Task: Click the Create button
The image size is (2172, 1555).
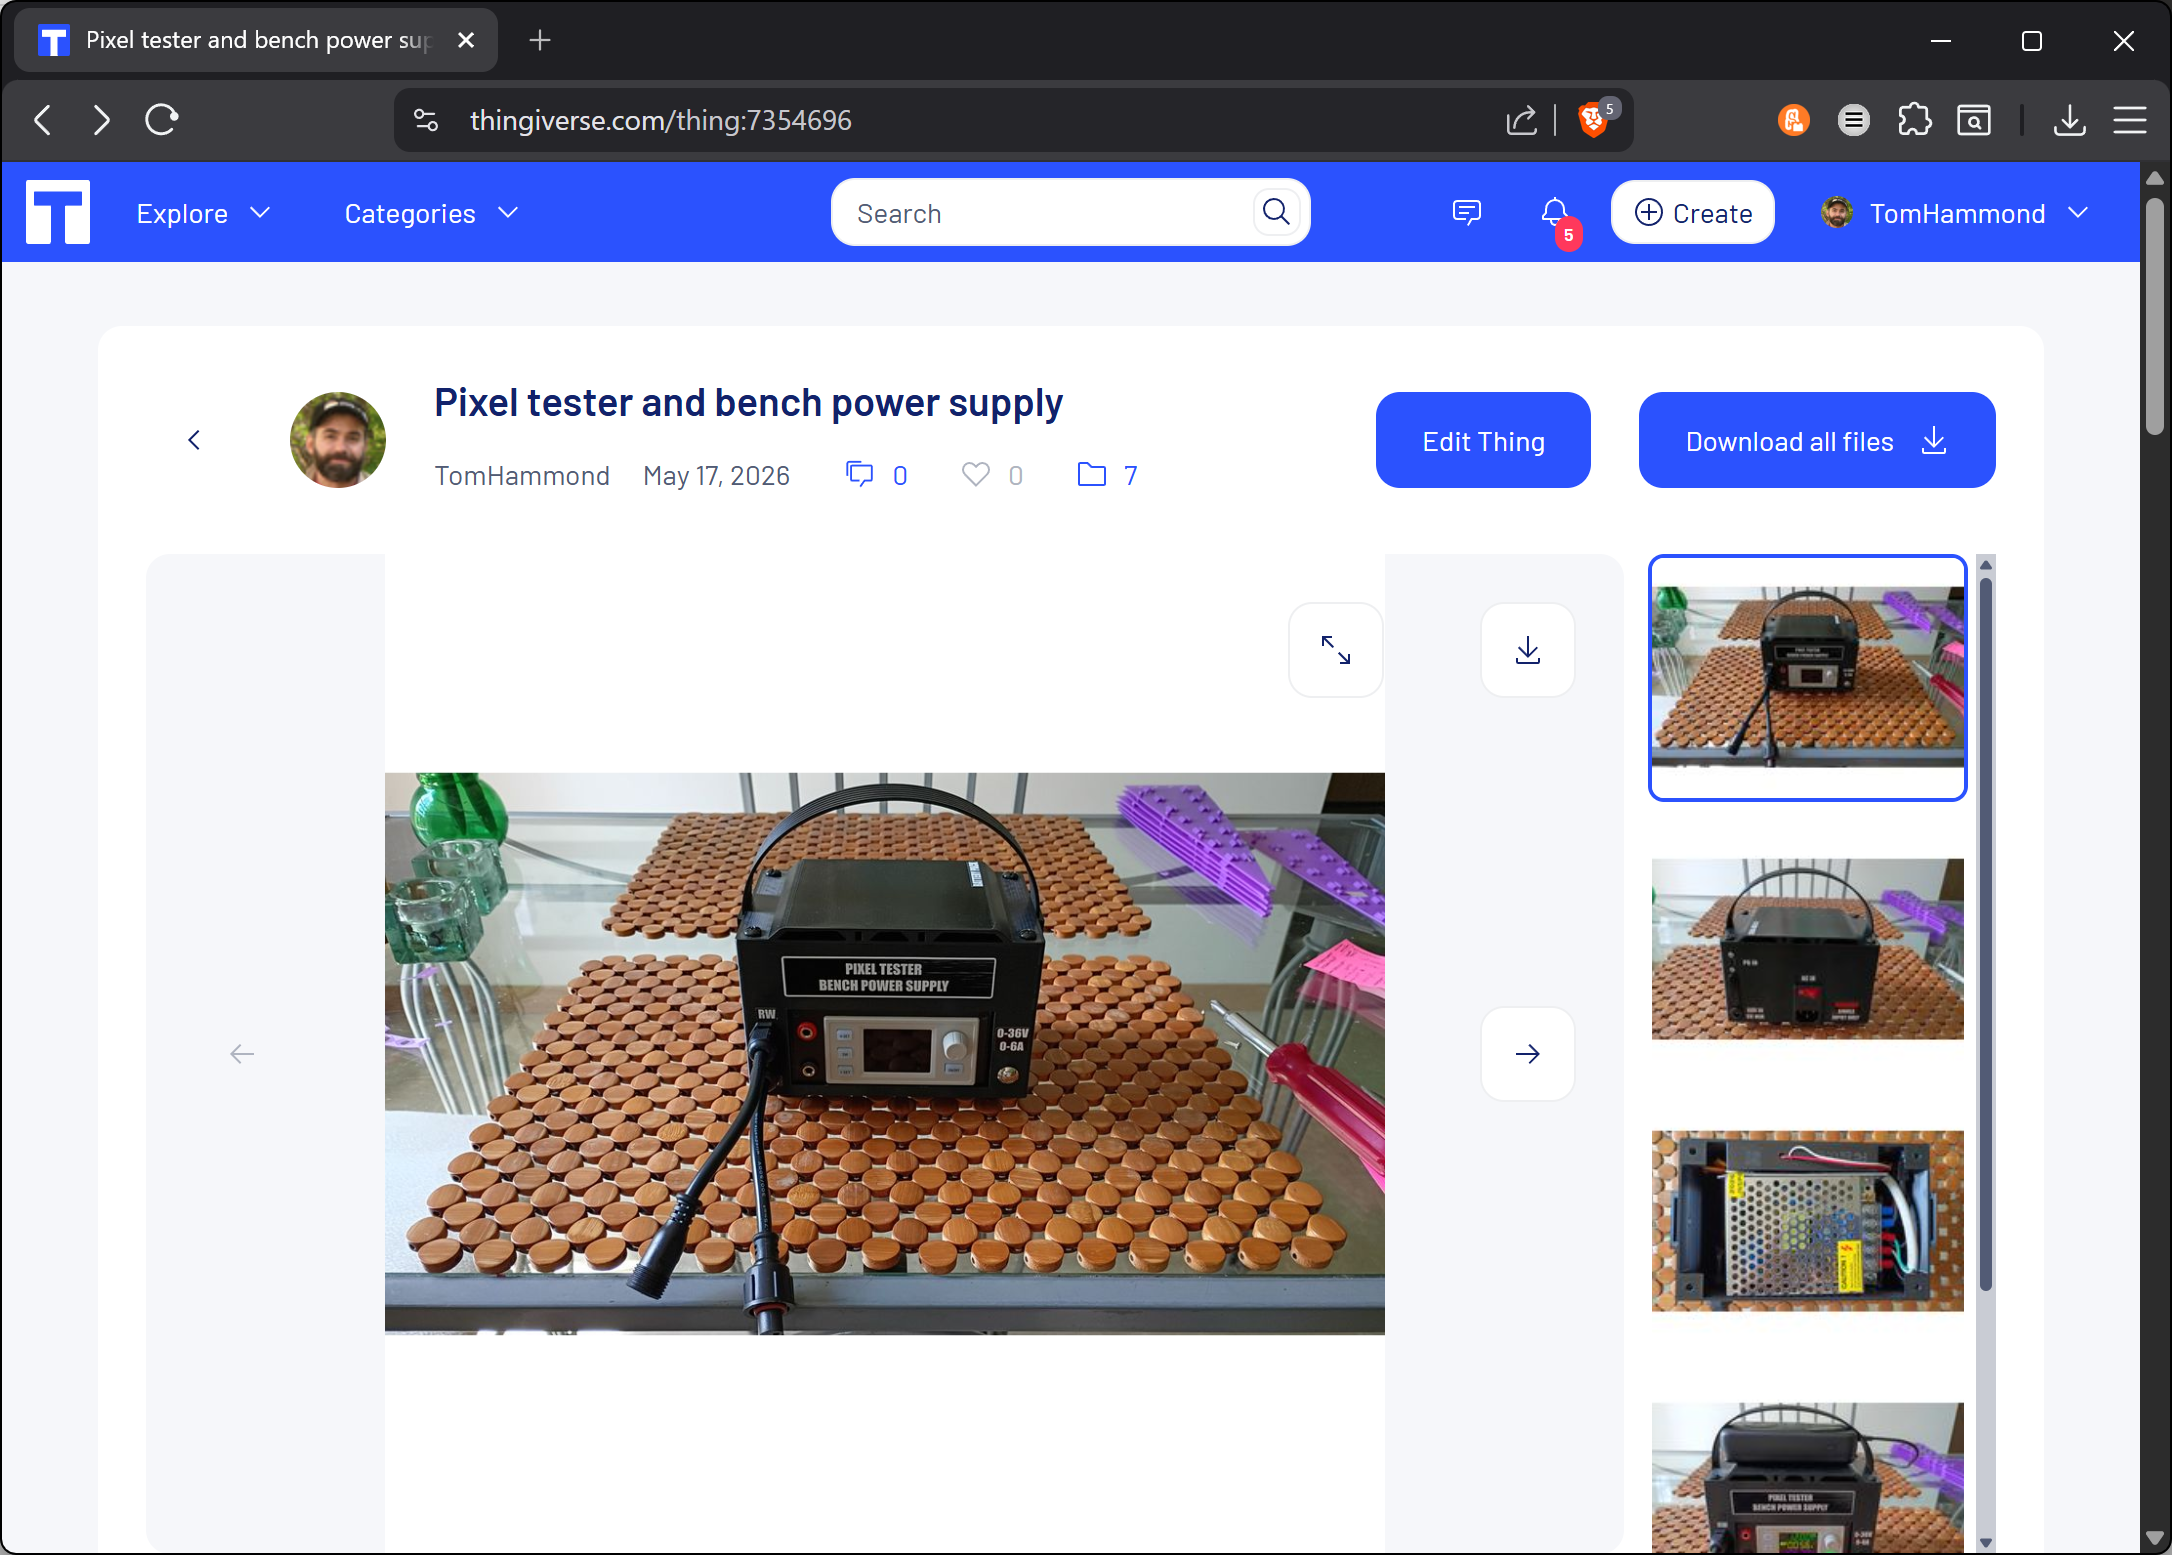Action: (x=1693, y=212)
